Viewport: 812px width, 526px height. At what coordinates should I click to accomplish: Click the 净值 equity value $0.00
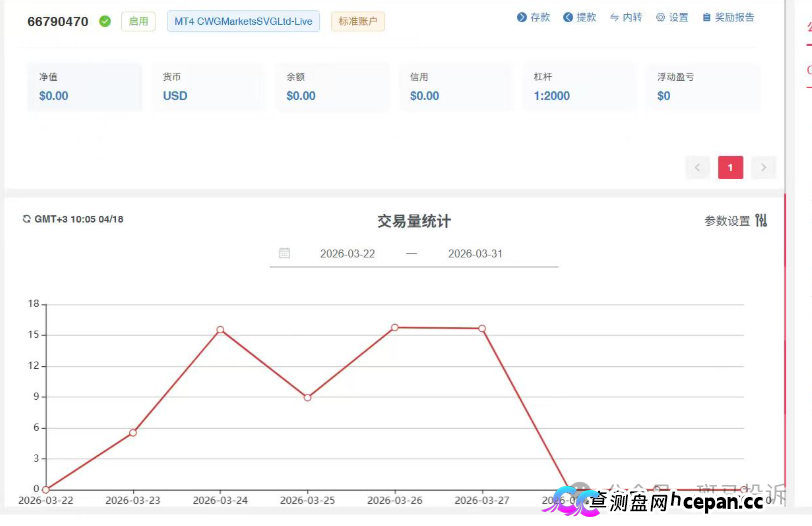click(54, 96)
